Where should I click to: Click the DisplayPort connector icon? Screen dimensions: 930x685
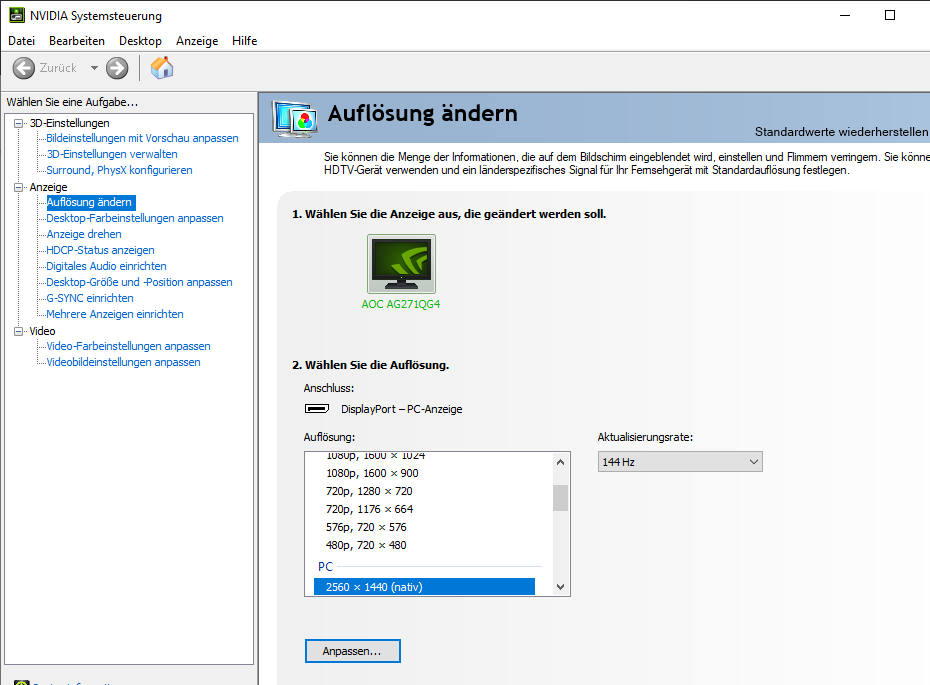(317, 409)
